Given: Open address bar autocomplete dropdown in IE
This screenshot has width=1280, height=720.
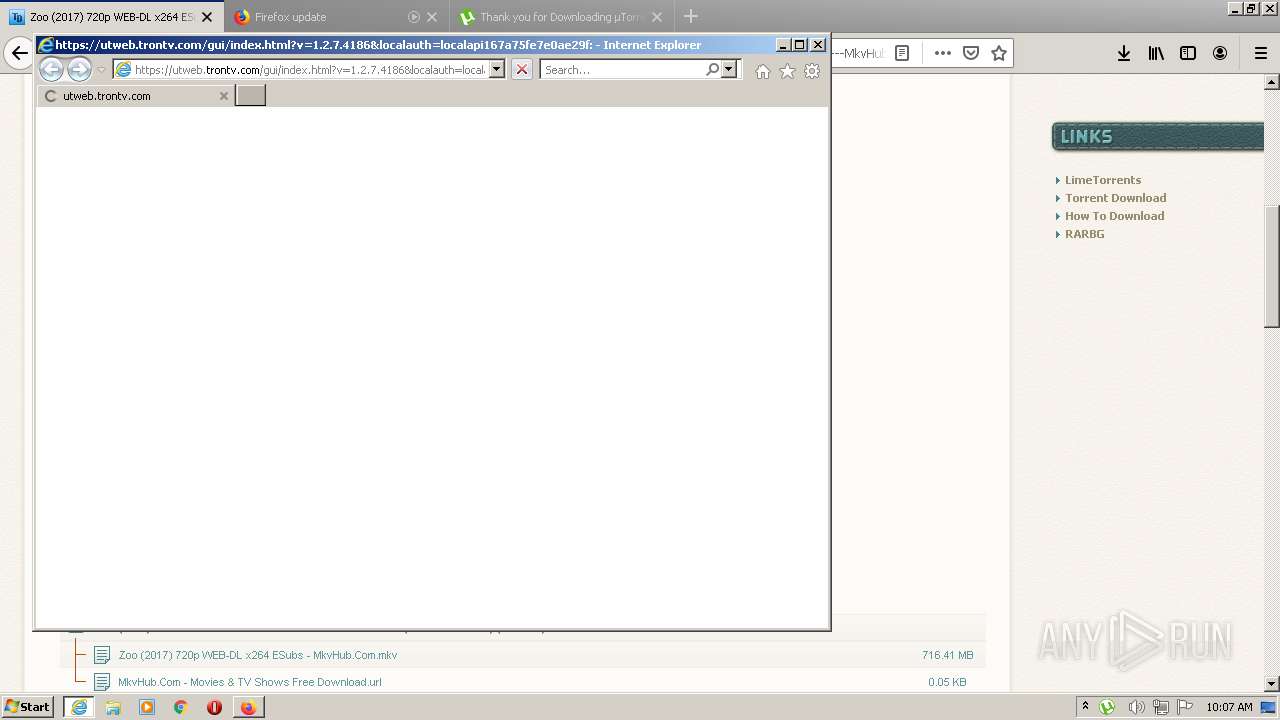Looking at the screenshot, I should [496, 70].
